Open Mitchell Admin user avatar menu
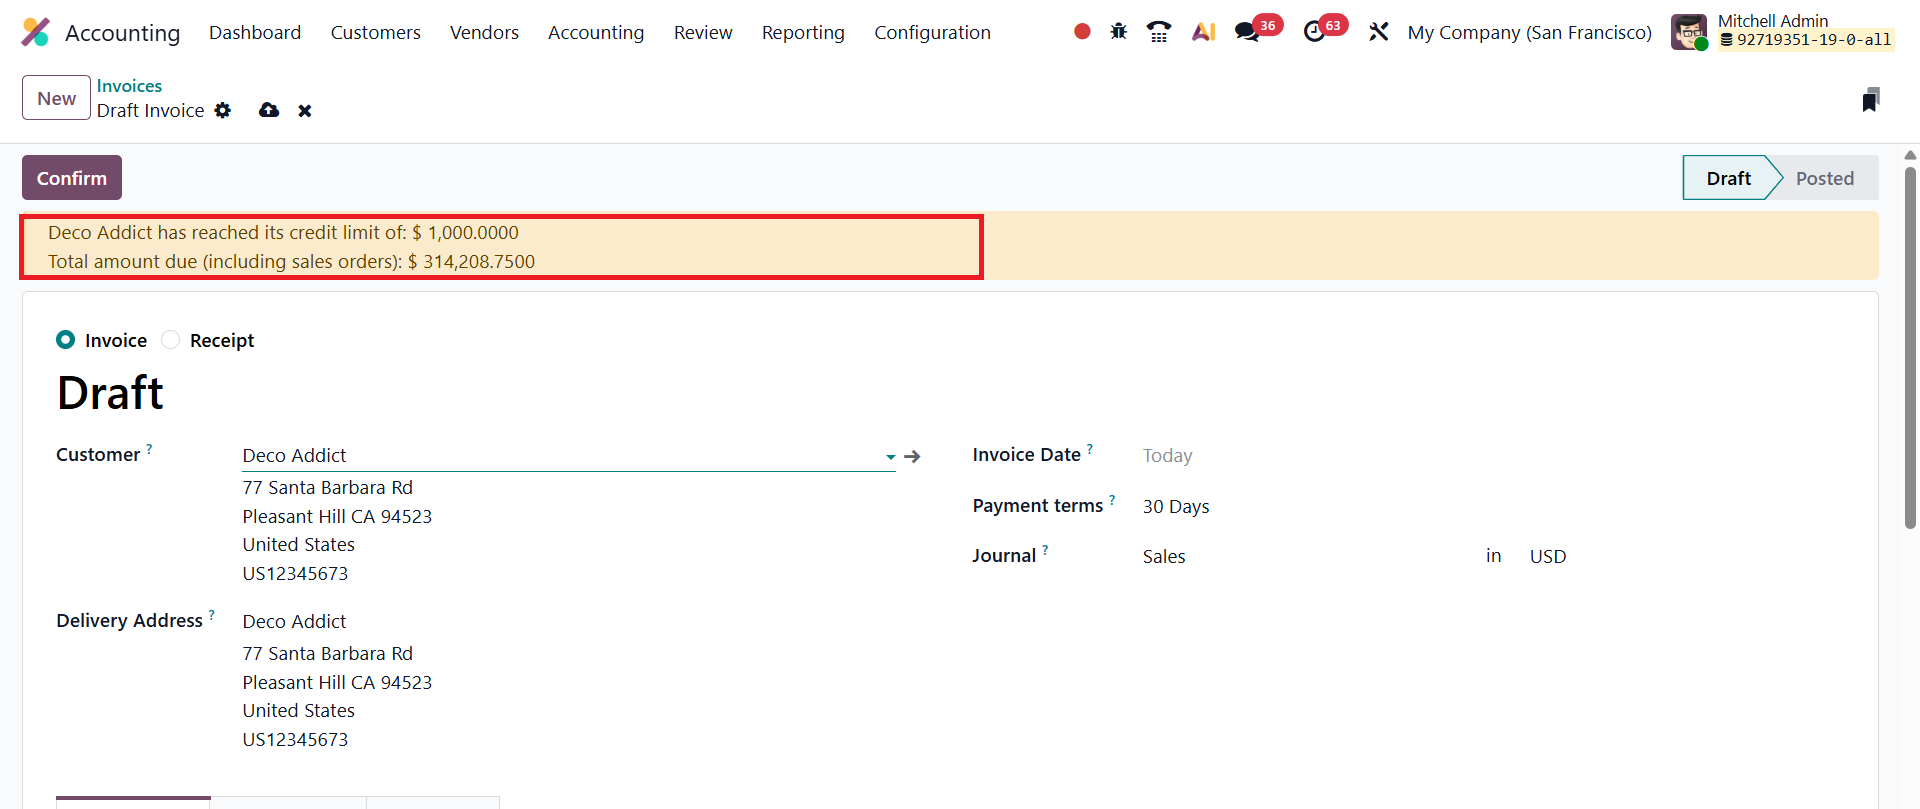This screenshot has width=1920, height=809. point(1689,32)
